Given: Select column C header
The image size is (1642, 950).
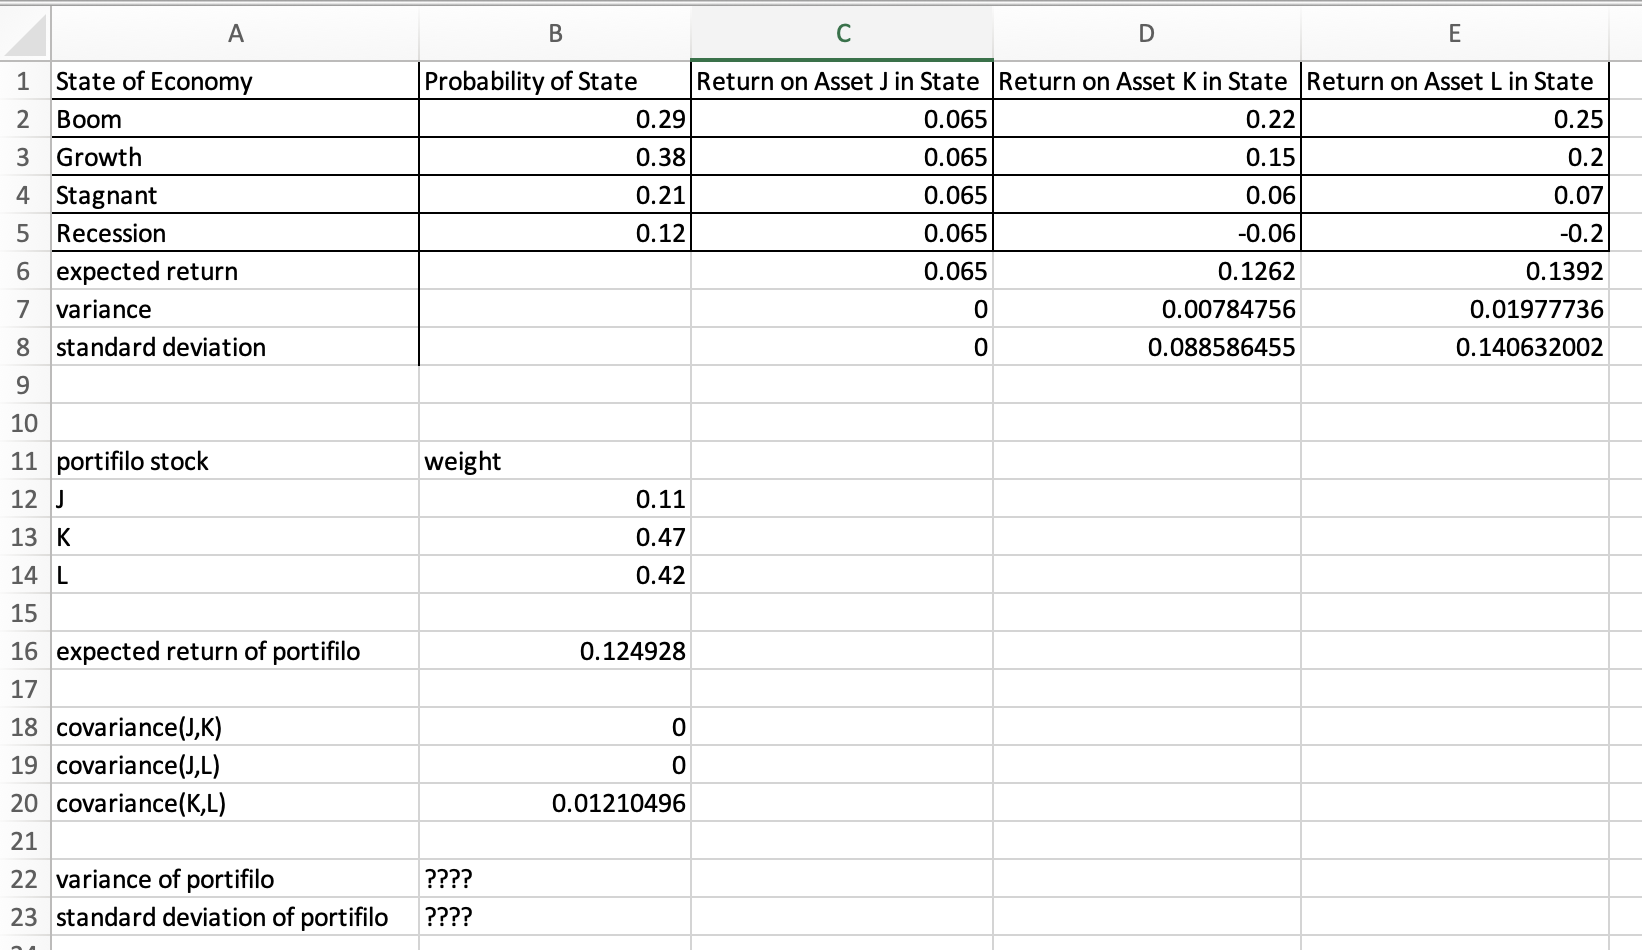Looking at the screenshot, I should tap(843, 33).
